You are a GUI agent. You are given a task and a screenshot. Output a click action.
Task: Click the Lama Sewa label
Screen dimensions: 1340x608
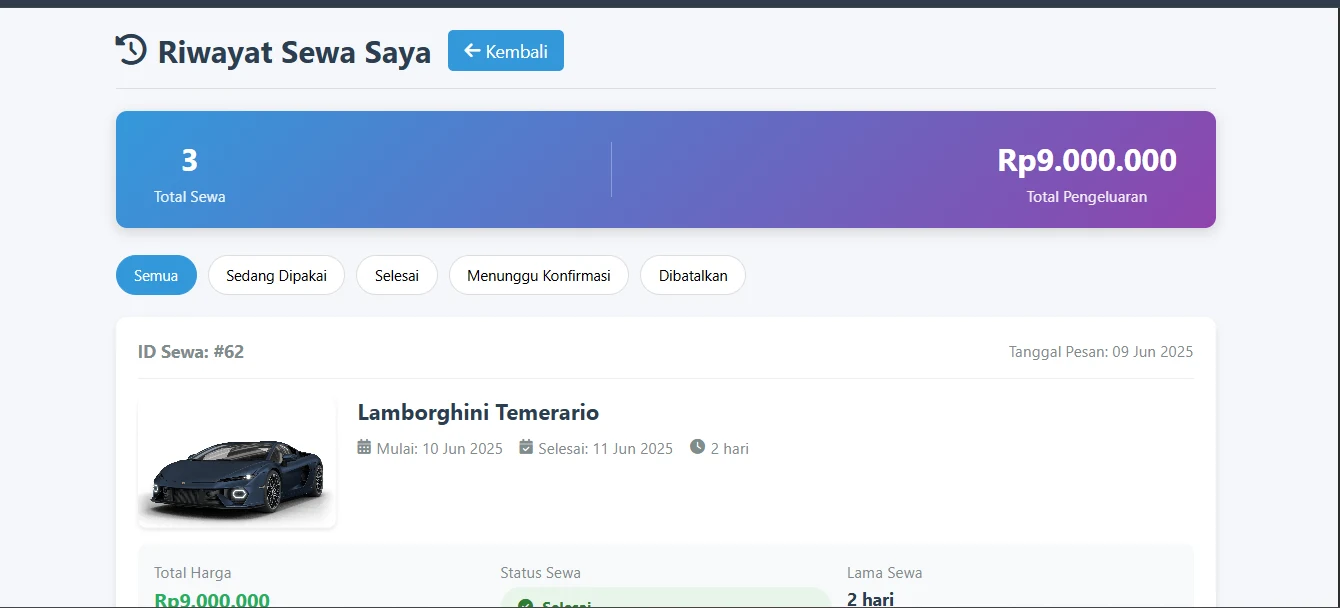[x=885, y=573]
